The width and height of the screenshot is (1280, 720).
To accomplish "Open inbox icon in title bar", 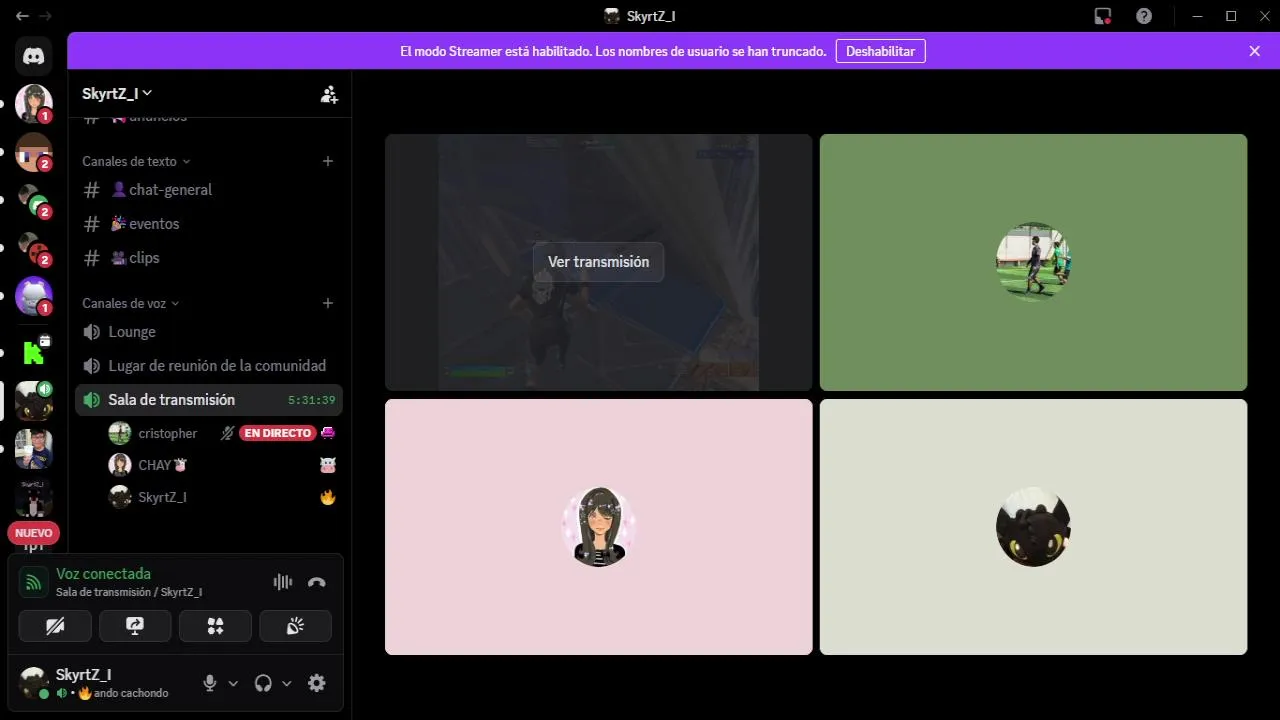I will tap(1103, 16).
